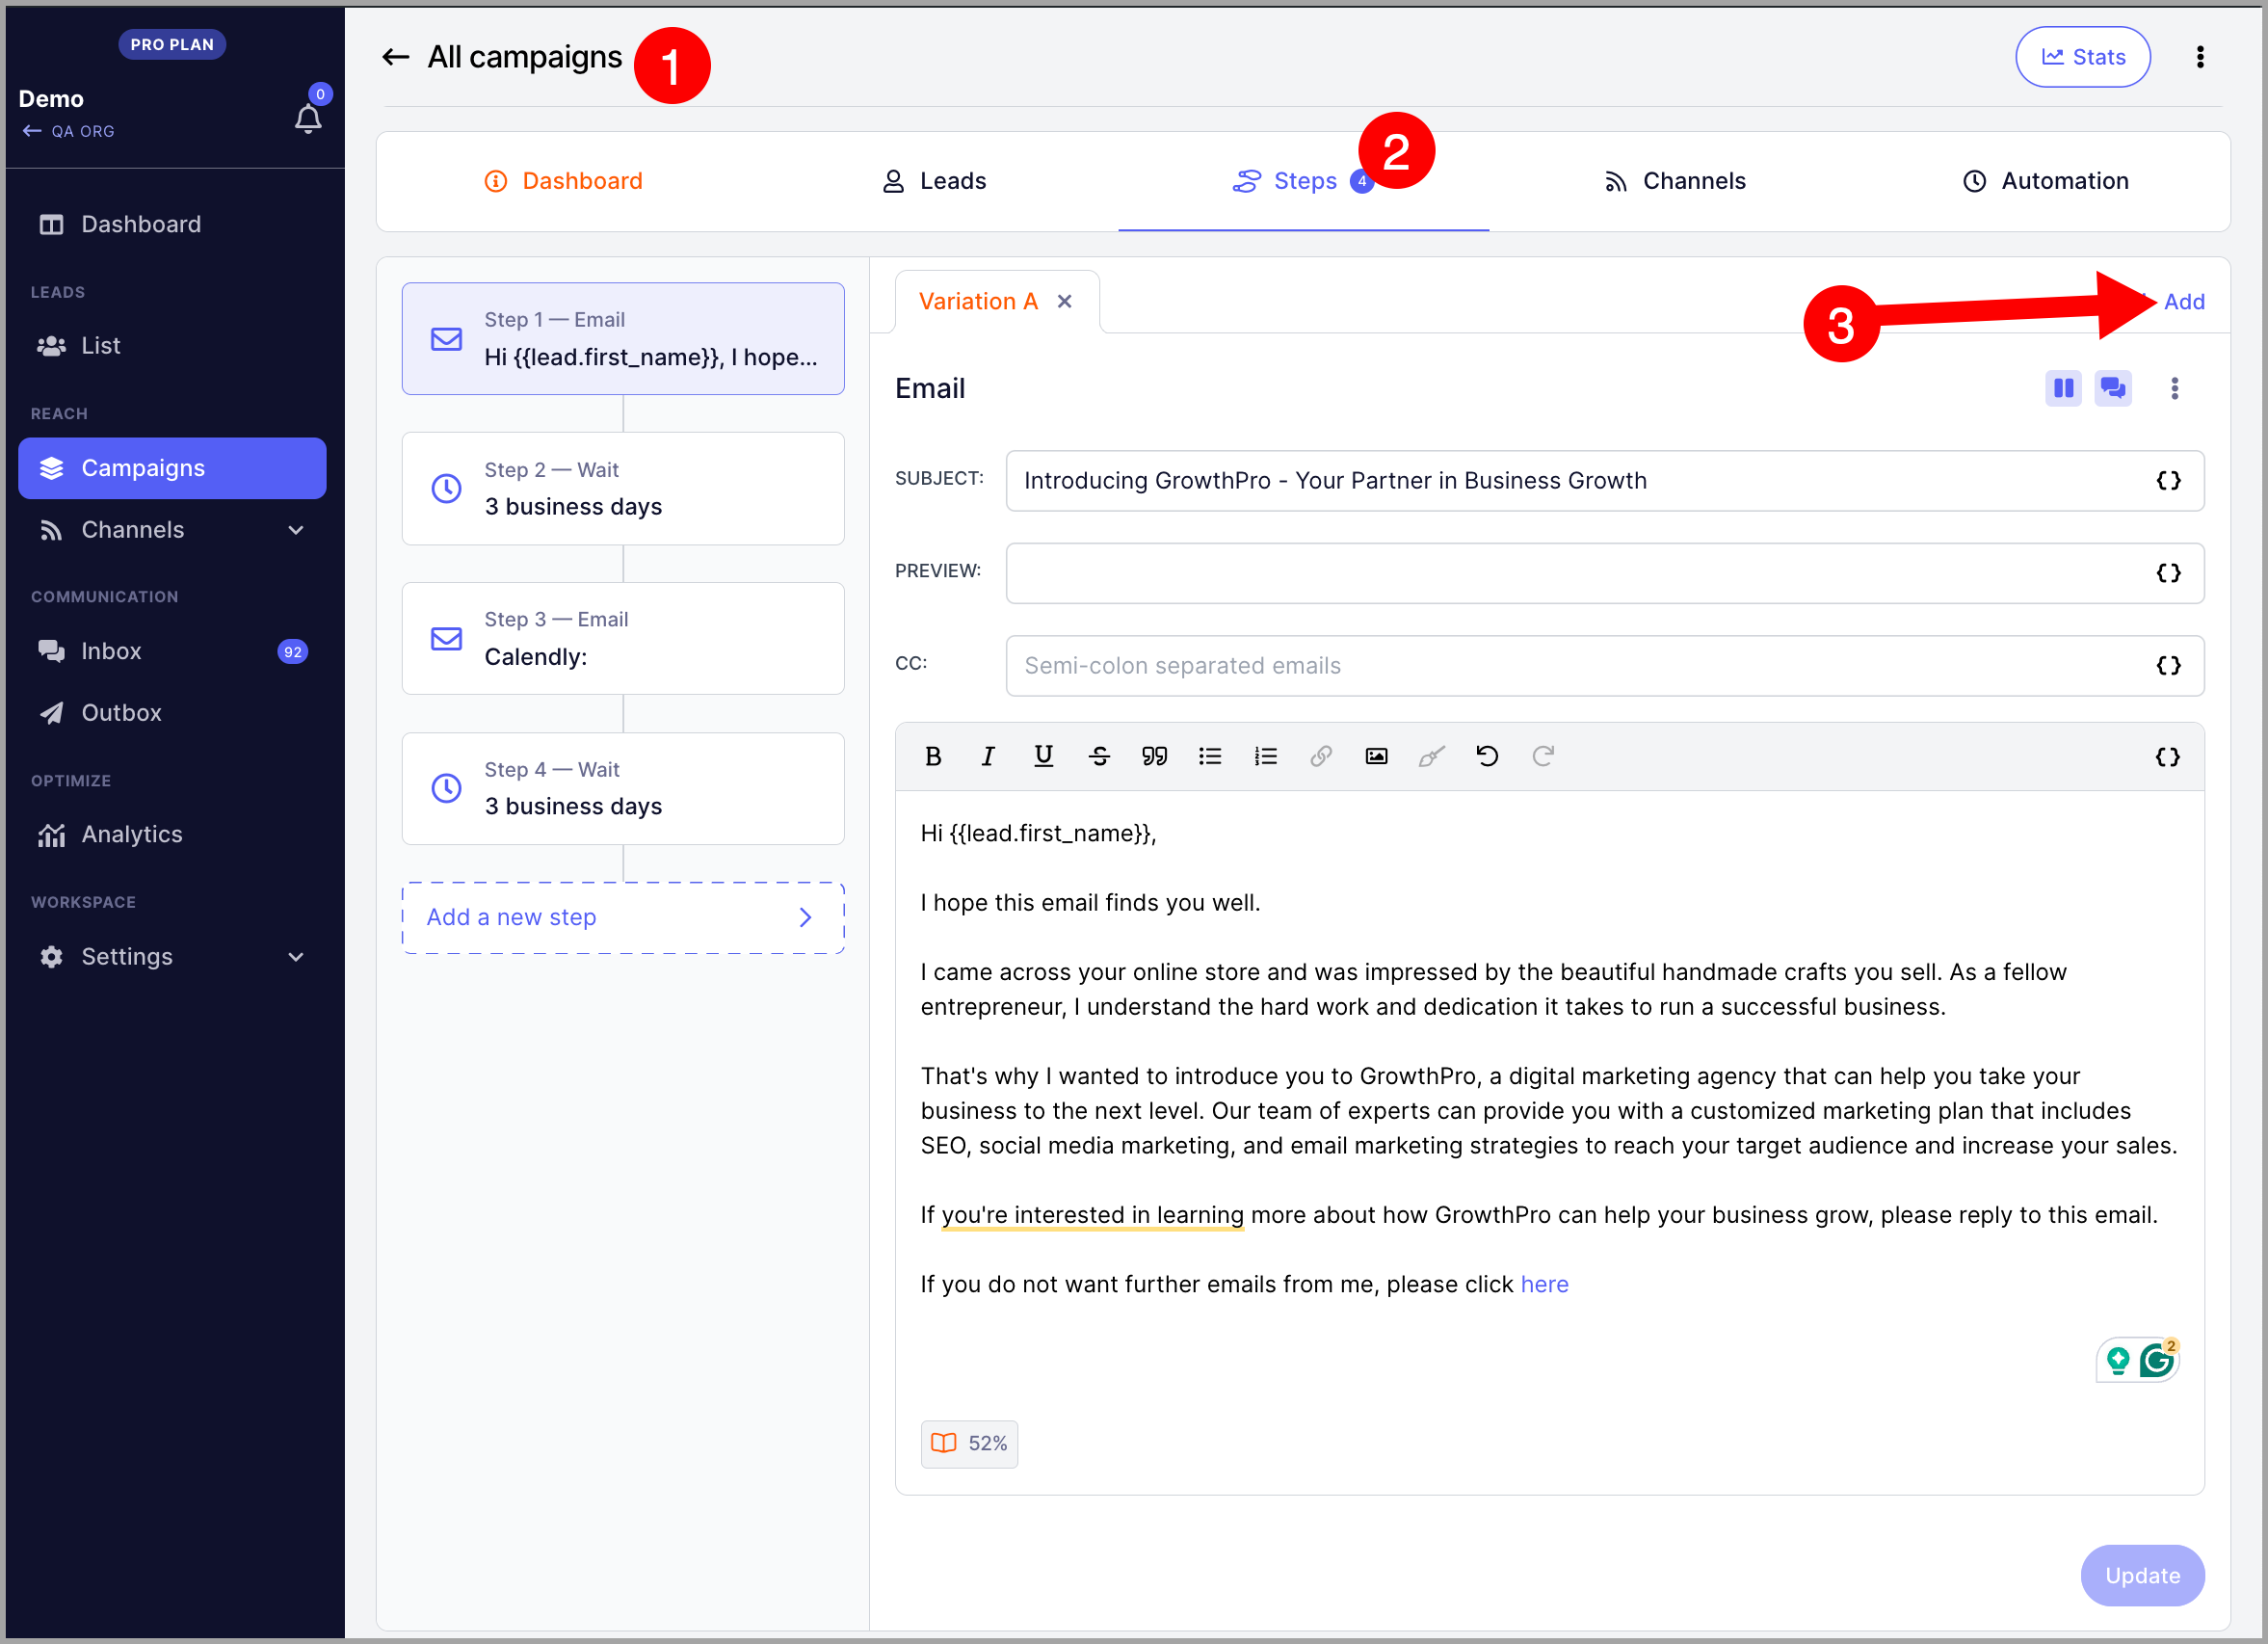Select Campaigns in the sidebar
Image resolution: width=2268 pixels, height=1644 pixels.
click(x=172, y=468)
